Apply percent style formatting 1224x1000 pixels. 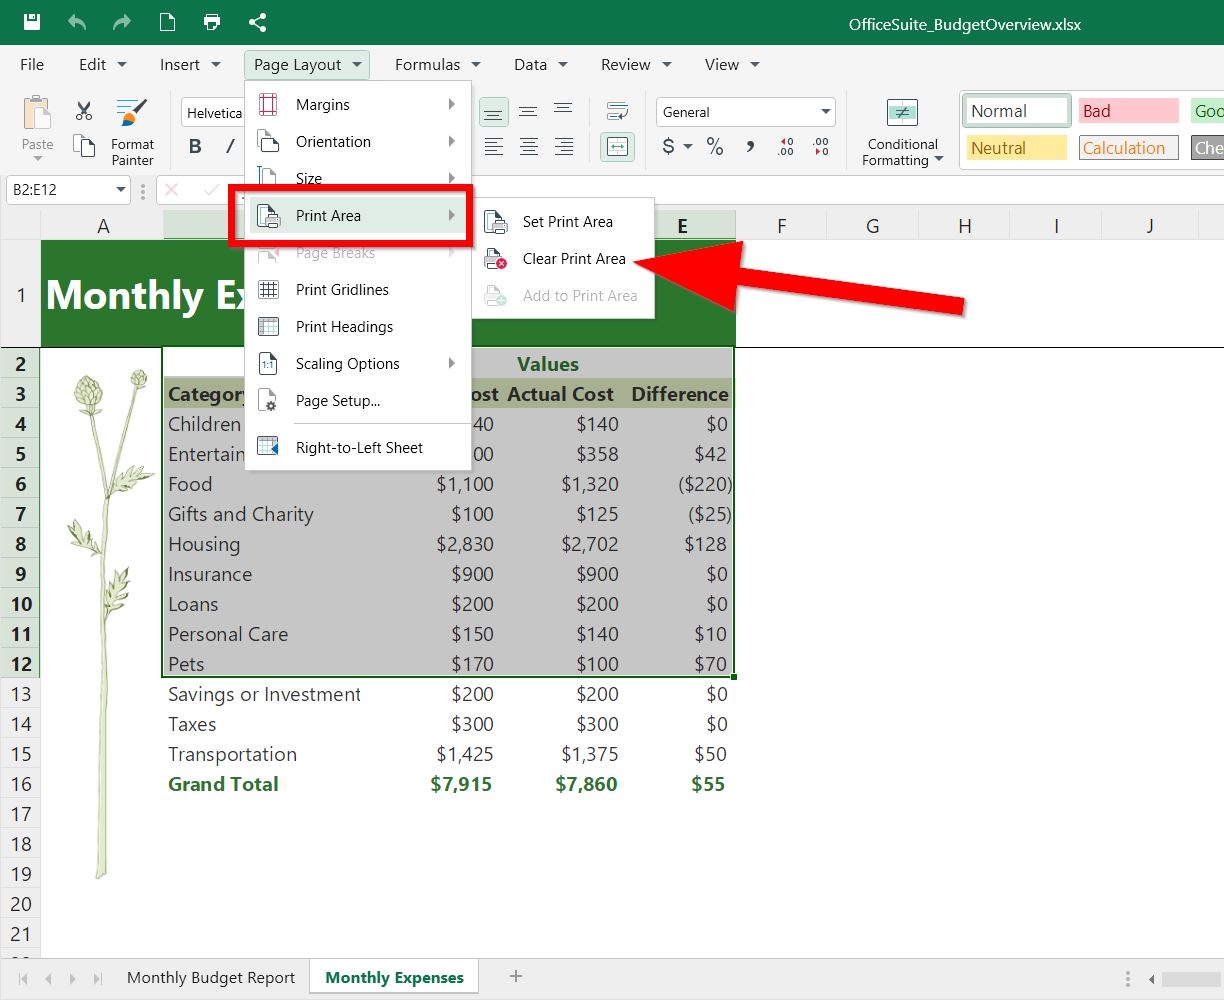tap(715, 147)
